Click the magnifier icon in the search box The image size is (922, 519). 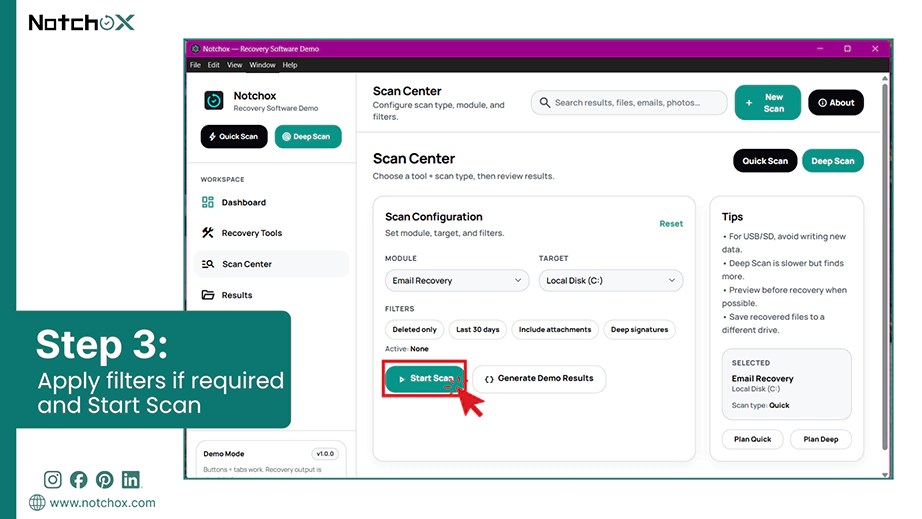tap(545, 102)
